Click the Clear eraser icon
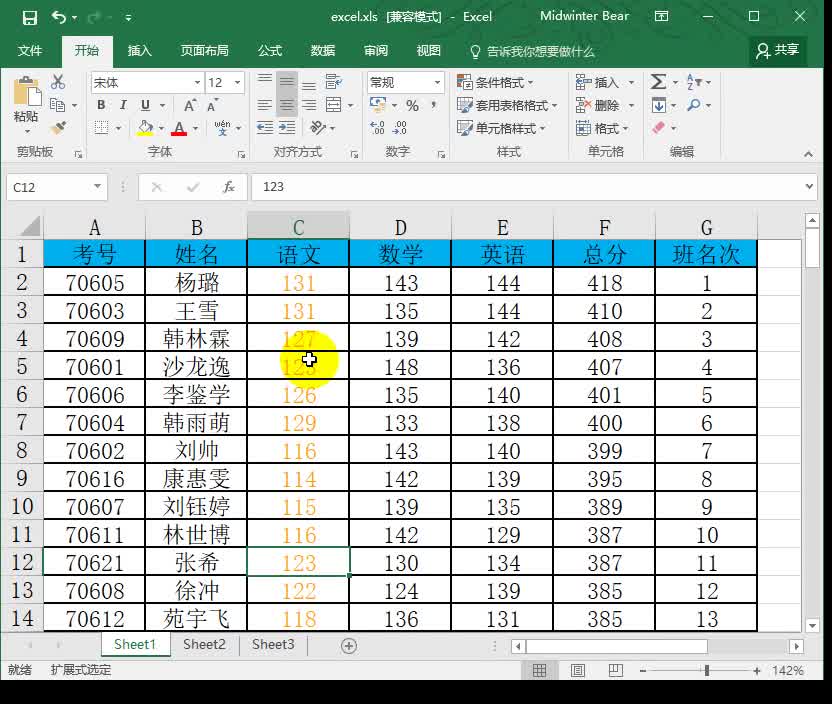 (x=659, y=127)
